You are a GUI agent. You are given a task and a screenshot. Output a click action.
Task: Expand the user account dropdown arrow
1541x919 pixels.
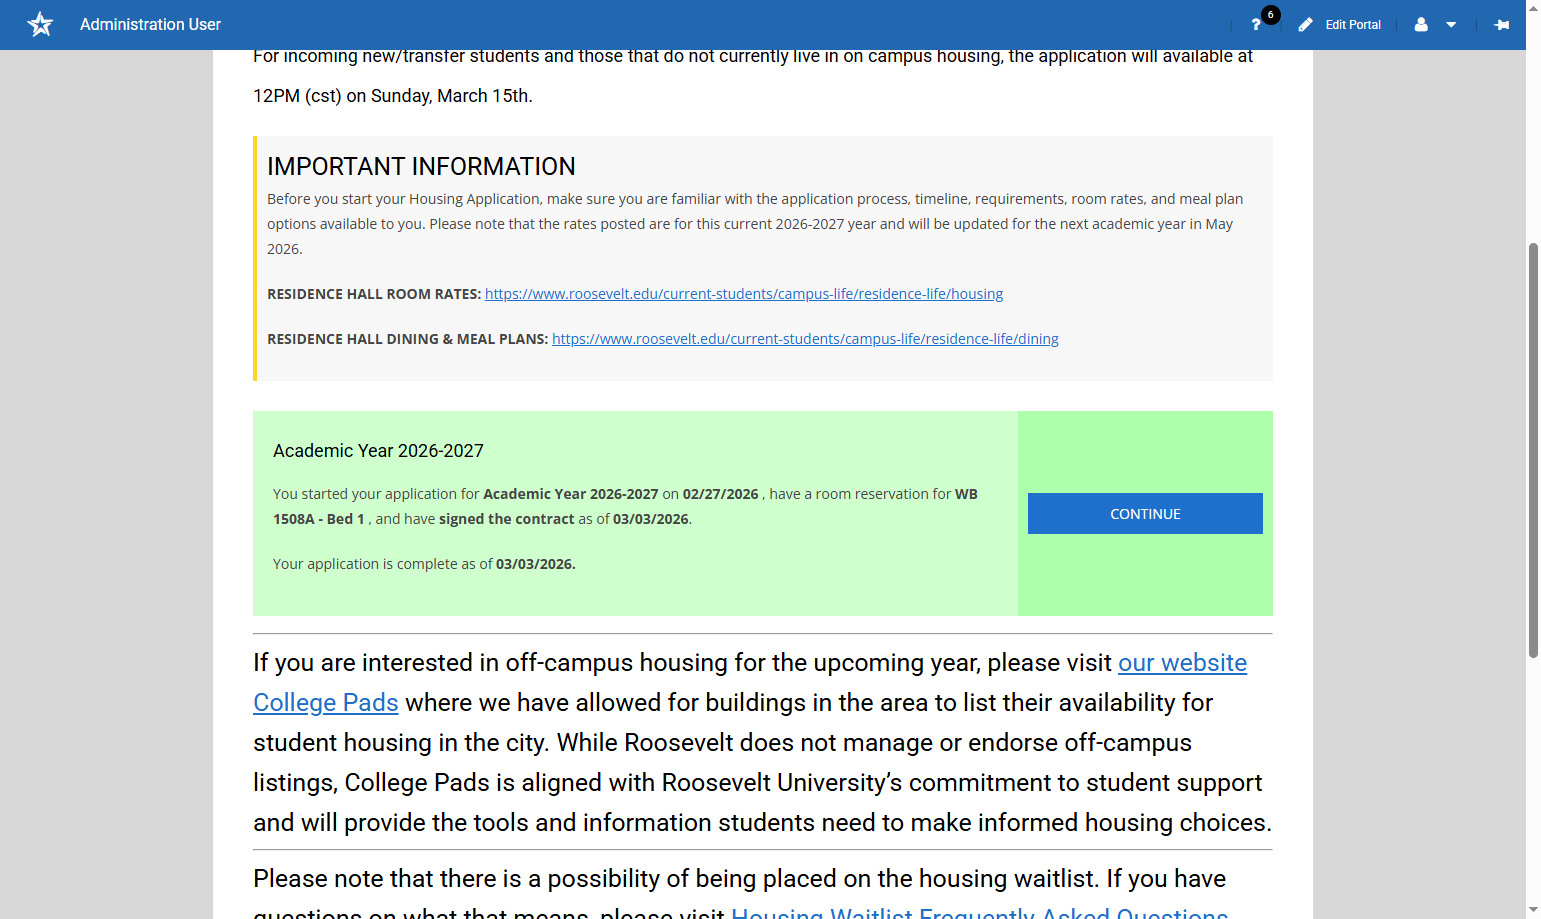coord(1451,25)
